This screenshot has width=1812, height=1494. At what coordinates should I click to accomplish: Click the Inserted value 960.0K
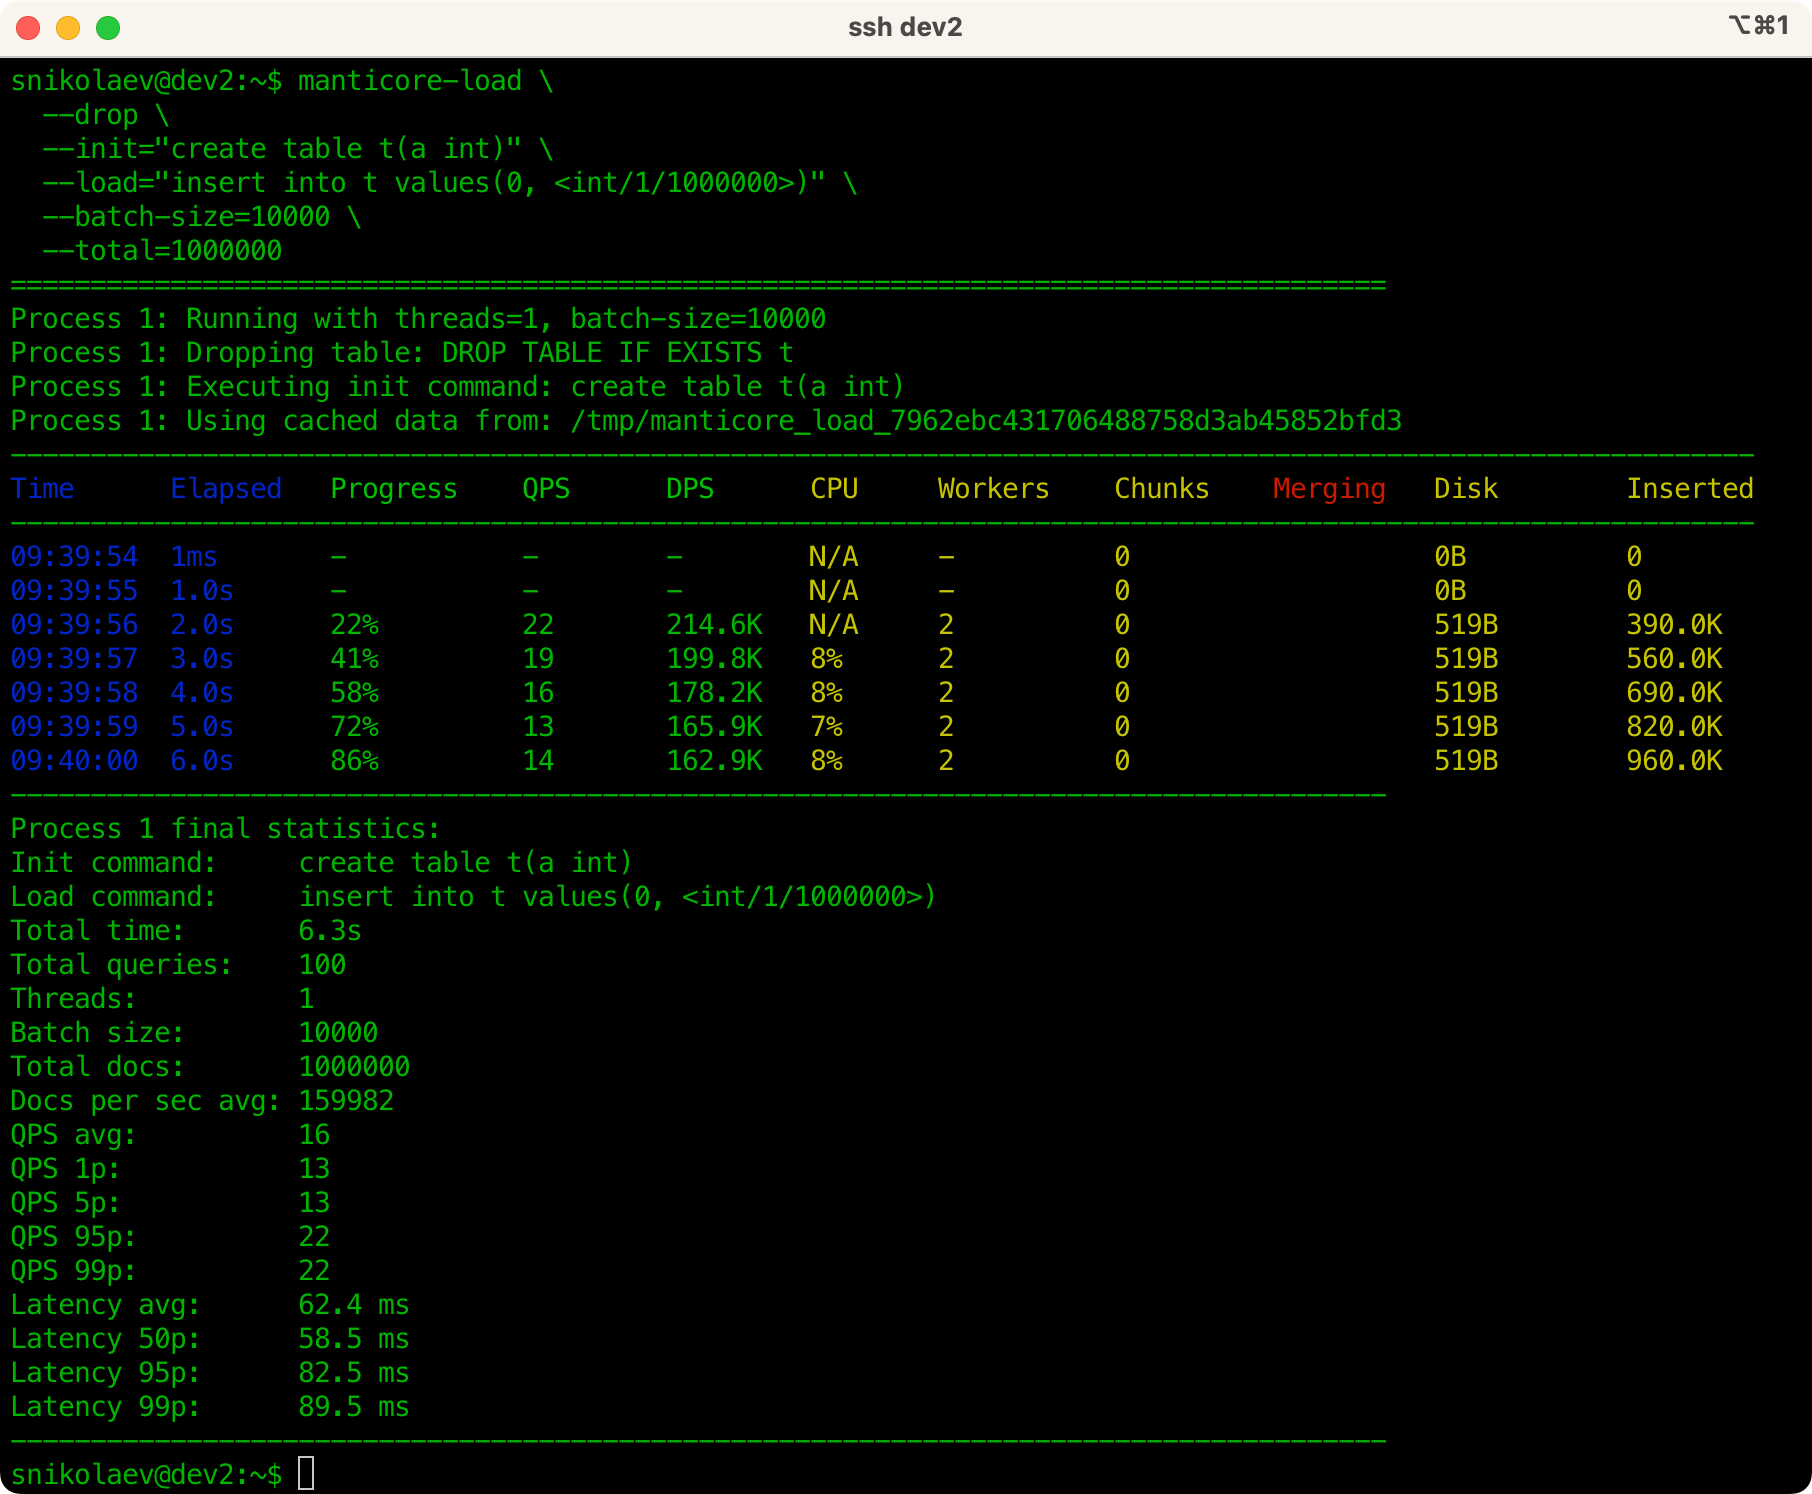tap(1674, 761)
